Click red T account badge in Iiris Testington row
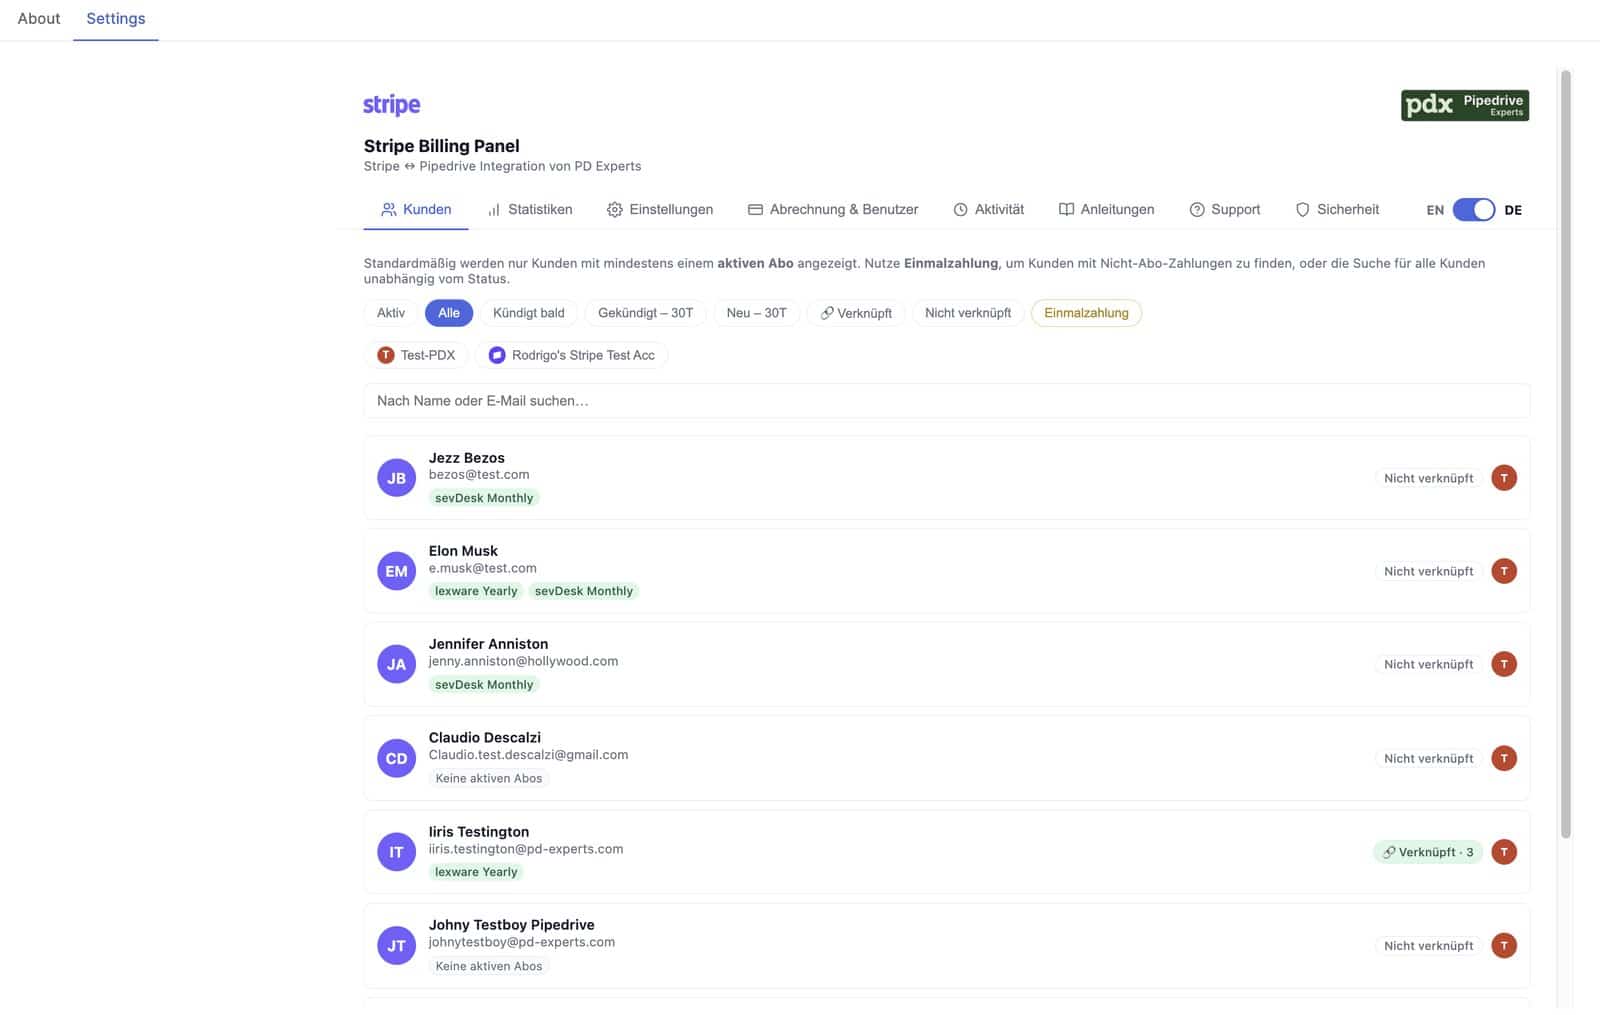 (x=1504, y=852)
